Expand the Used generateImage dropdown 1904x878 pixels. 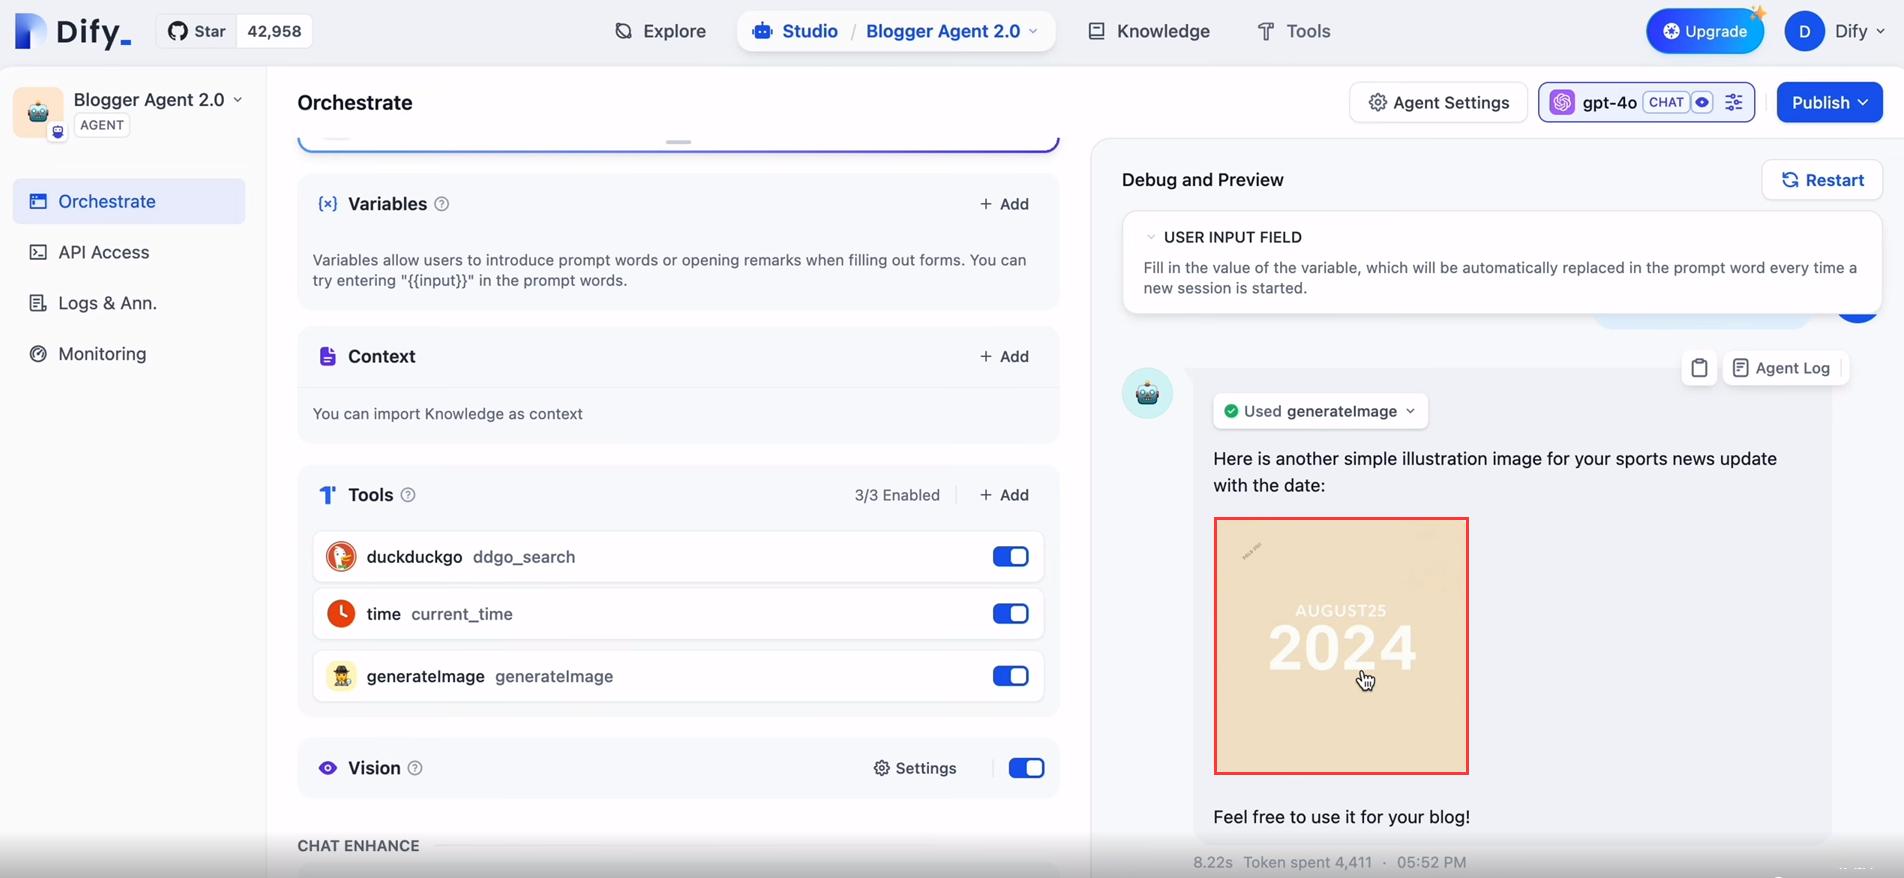point(1320,411)
